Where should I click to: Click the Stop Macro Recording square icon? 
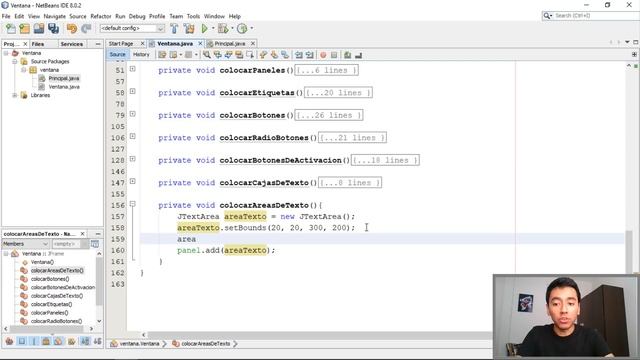click(334, 55)
